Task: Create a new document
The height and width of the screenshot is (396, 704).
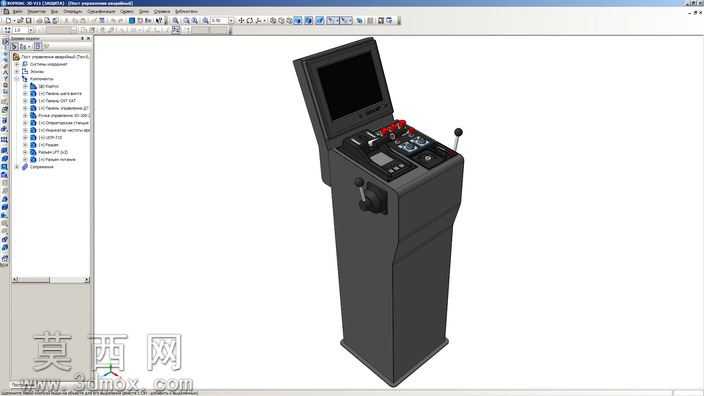Action: click(x=8, y=21)
